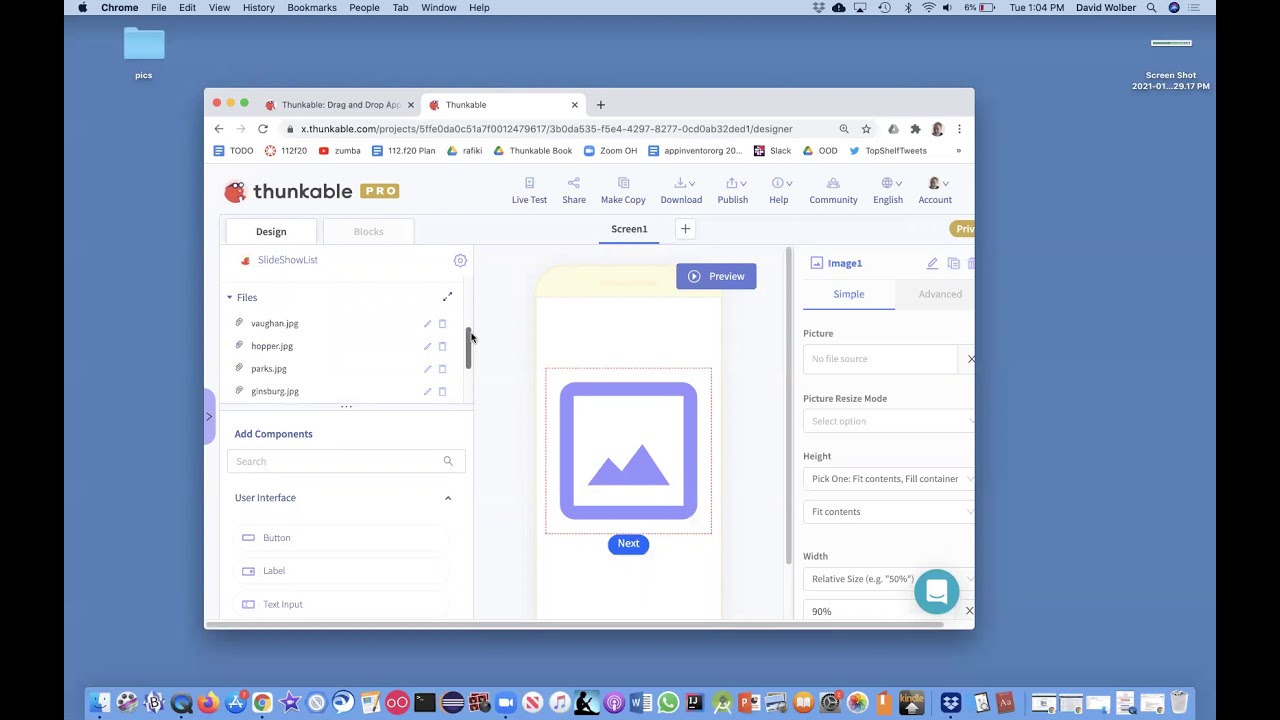
Task: Rename the Image1 component with the pencil icon
Action: pos(932,263)
